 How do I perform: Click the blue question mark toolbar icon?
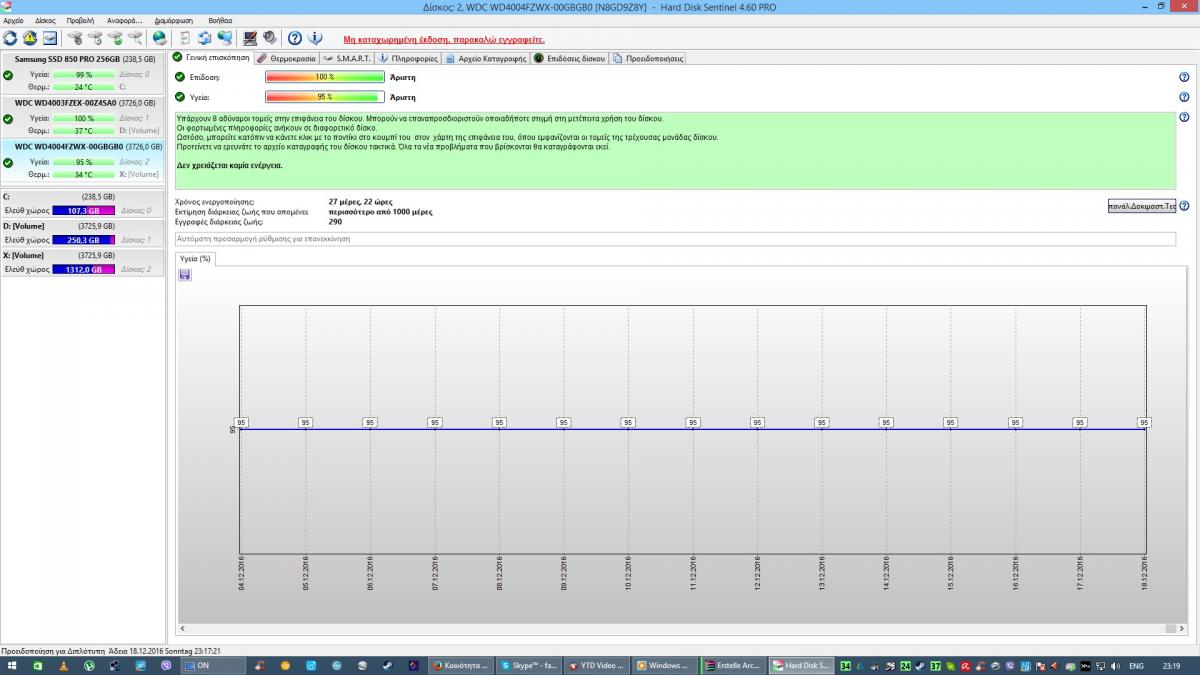click(x=295, y=38)
